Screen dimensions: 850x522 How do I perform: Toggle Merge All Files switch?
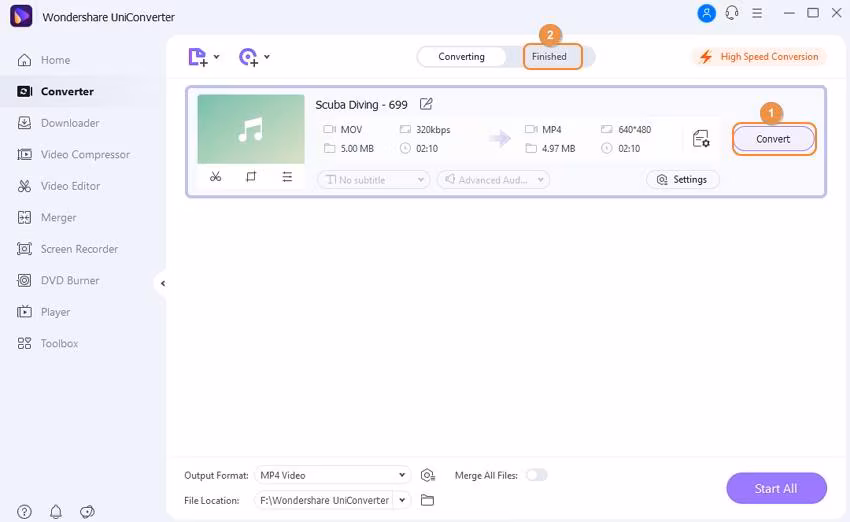click(x=537, y=475)
